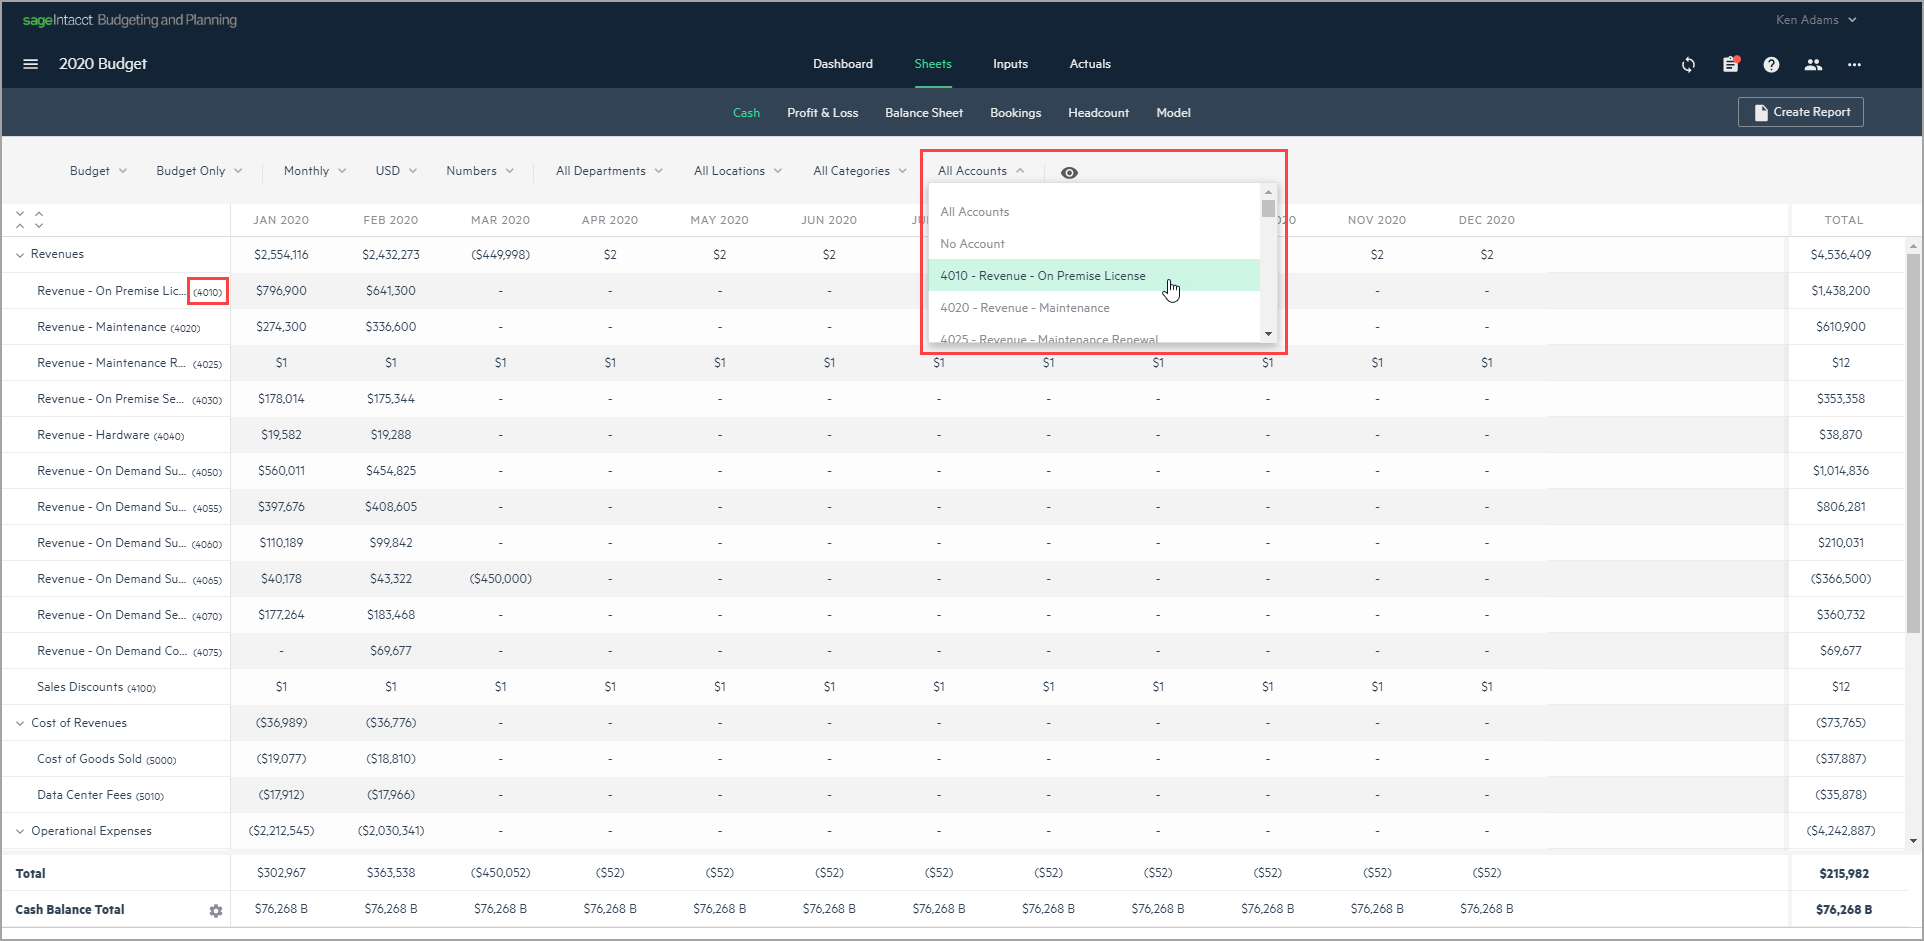Collapse the Operational Expenses group

click(x=20, y=831)
